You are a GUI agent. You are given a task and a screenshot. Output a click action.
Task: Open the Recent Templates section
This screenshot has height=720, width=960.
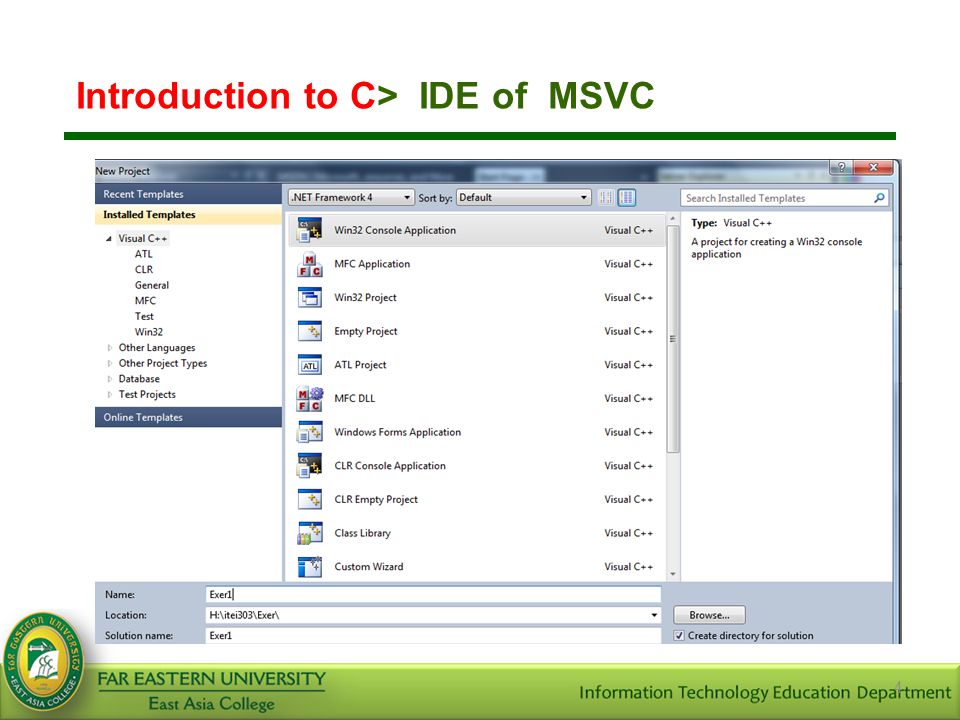pos(189,194)
